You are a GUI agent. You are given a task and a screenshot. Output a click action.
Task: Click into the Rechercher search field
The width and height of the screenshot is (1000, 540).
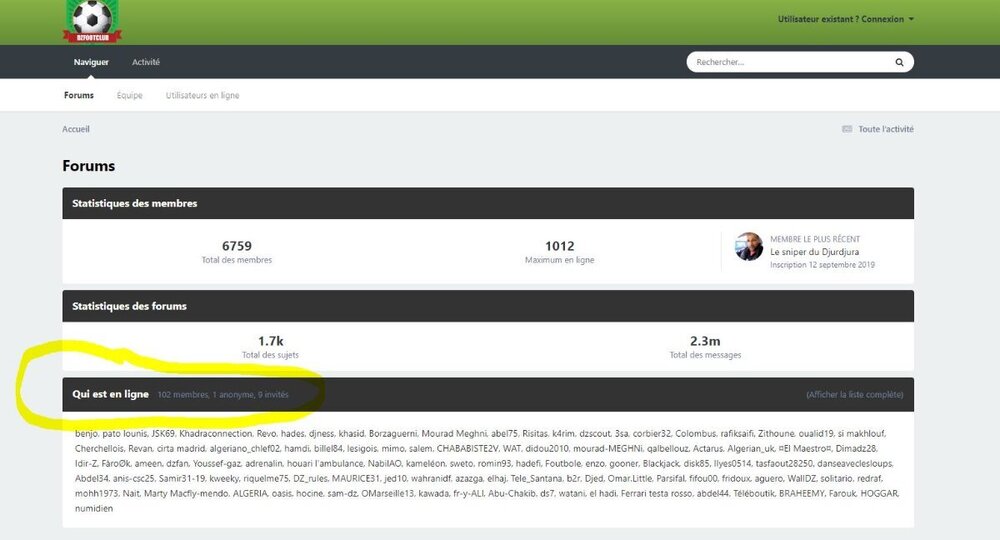pyautogui.click(x=791, y=62)
